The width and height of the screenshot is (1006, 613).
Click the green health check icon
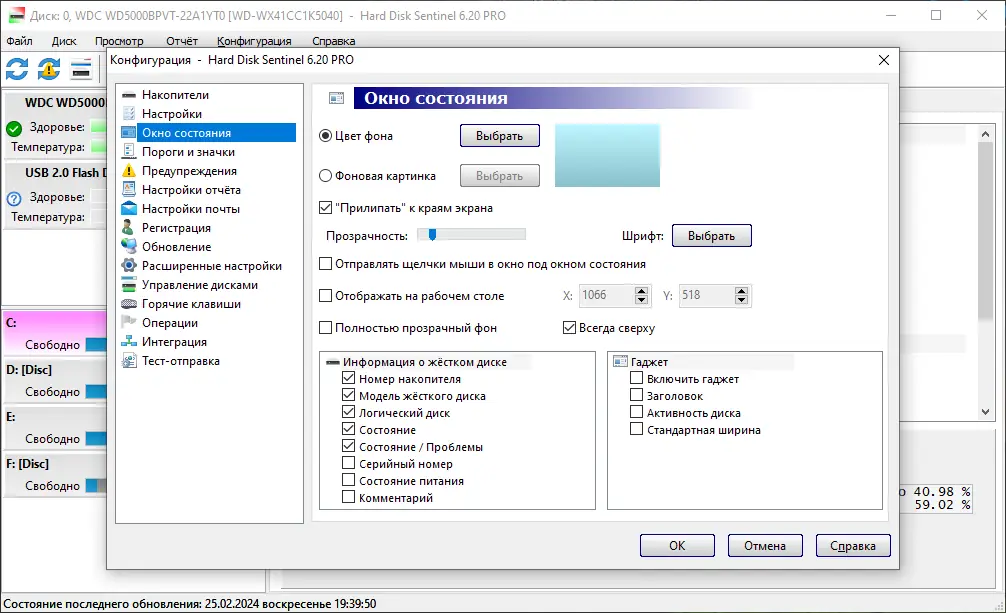click(14, 128)
